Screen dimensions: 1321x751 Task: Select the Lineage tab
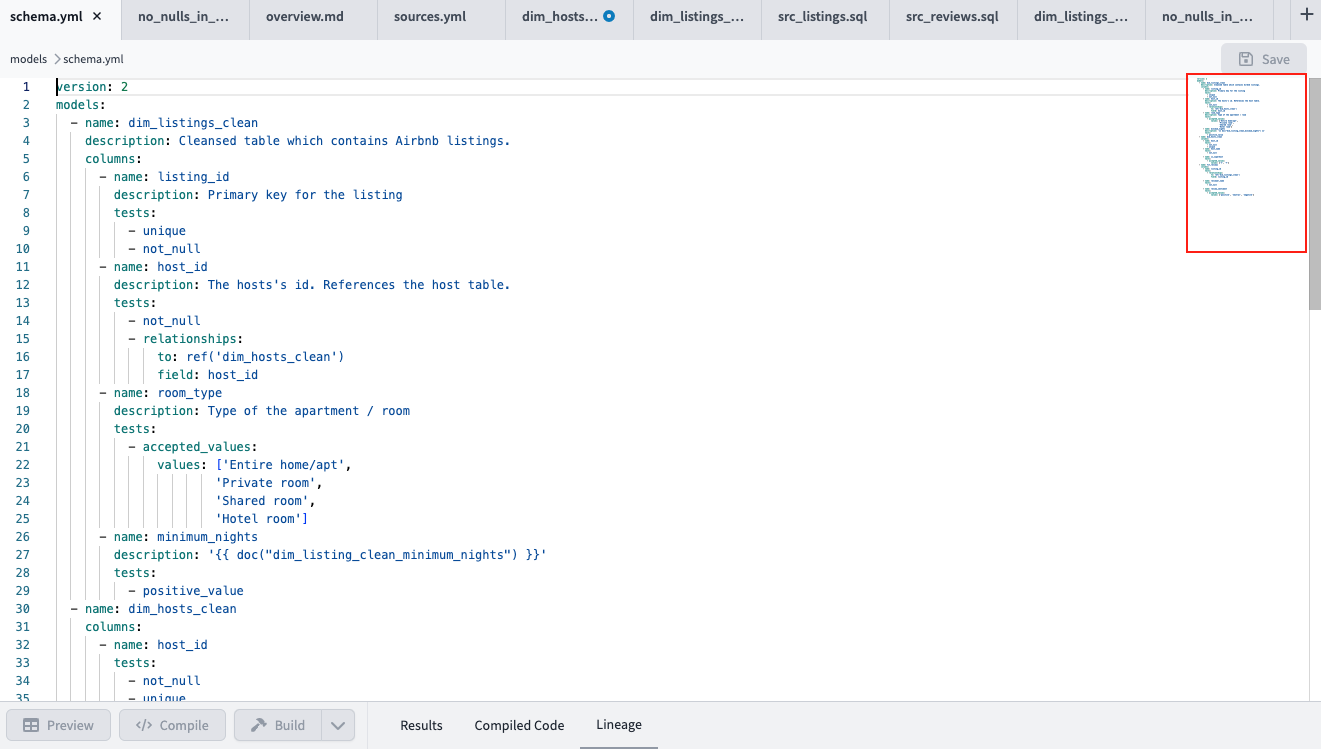618,725
